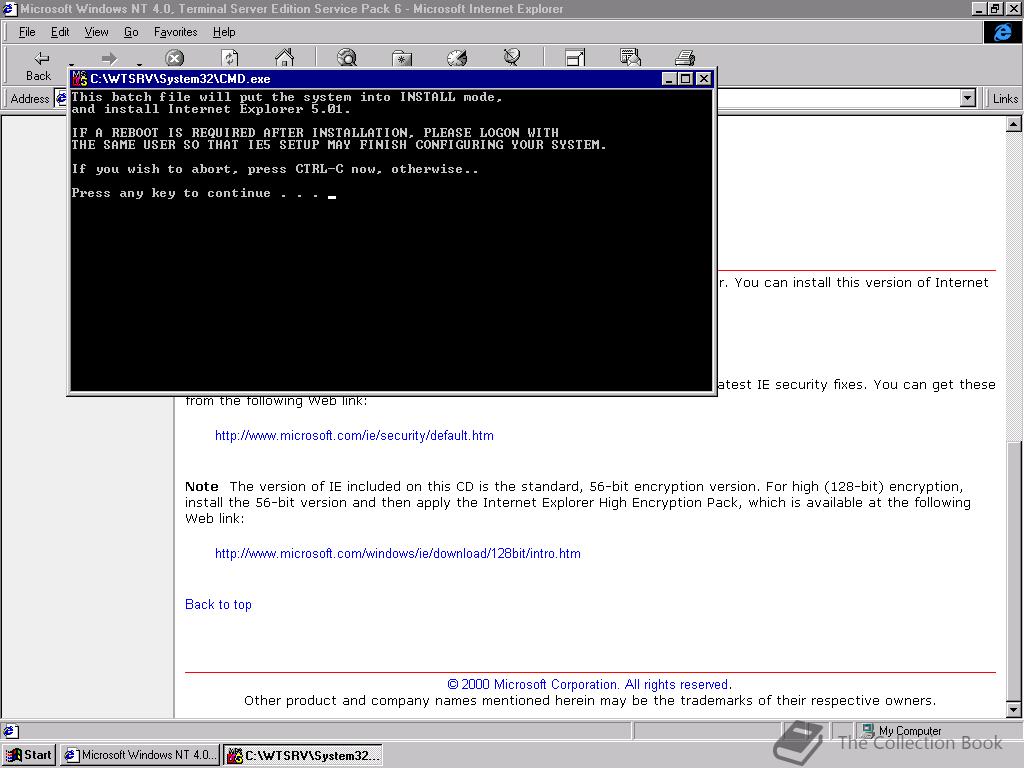Click the IE document icon in title bar
The height and width of the screenshot is (768, 1024).
[x=9, y=8]
